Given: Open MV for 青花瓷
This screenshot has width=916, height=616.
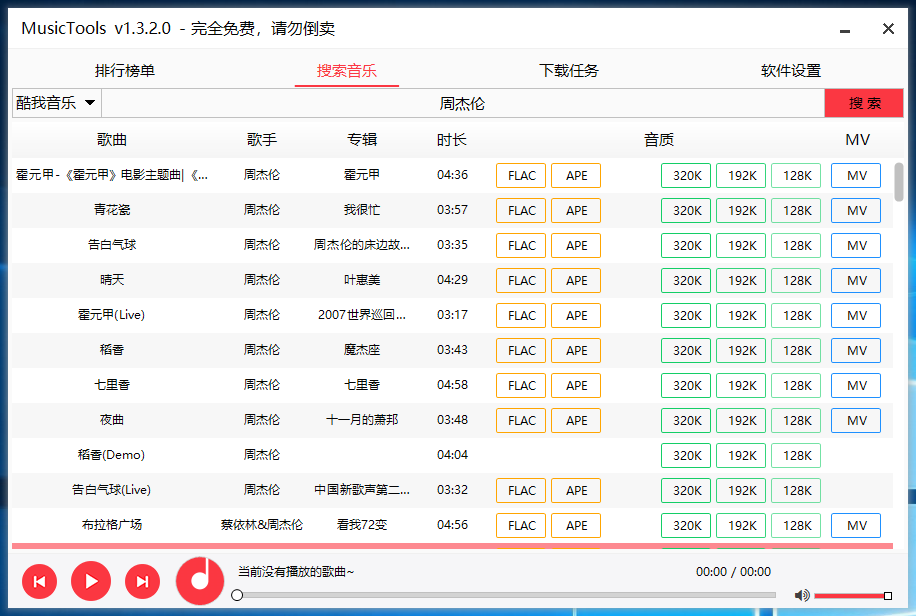Looking at the screenshot, I should (856, 210).
